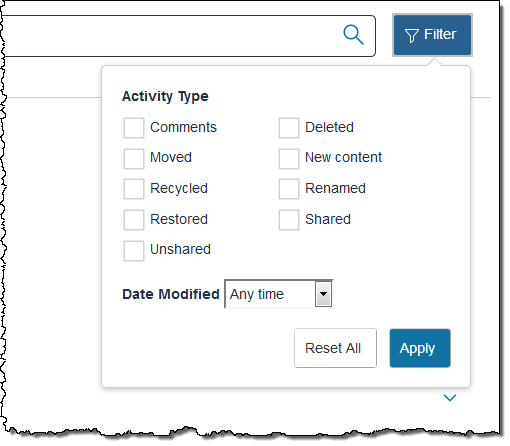Viewport: 510px width, 446px height.
Task: Apply the selected filters
Action: [x=420, y=348]
